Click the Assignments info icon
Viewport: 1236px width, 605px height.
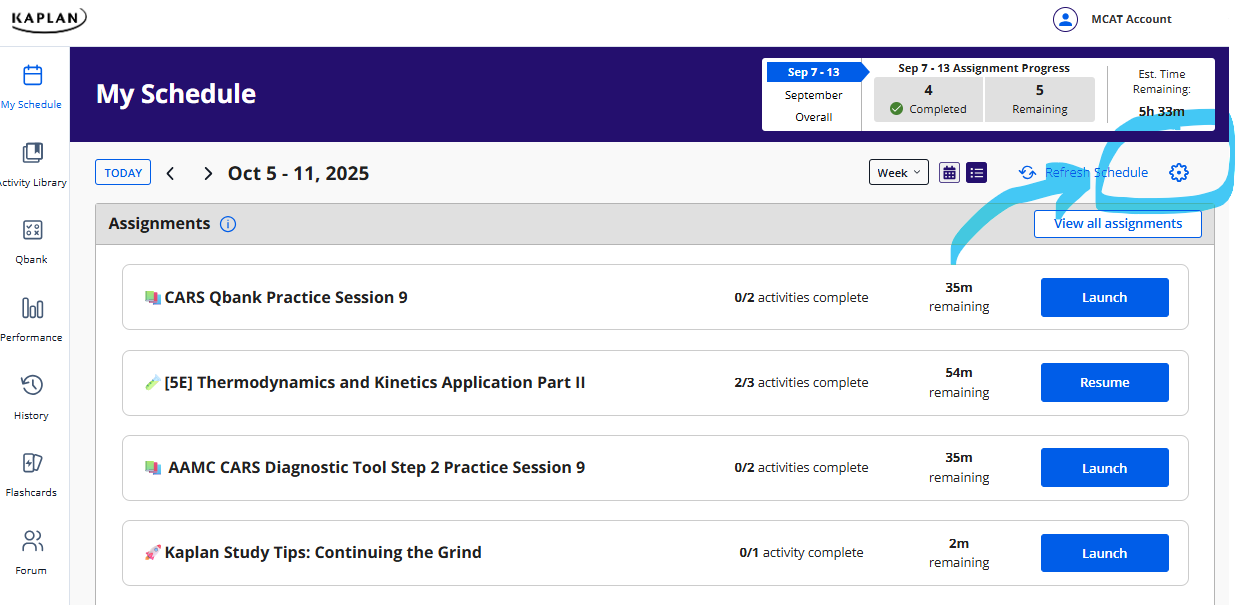pos(228,224)
